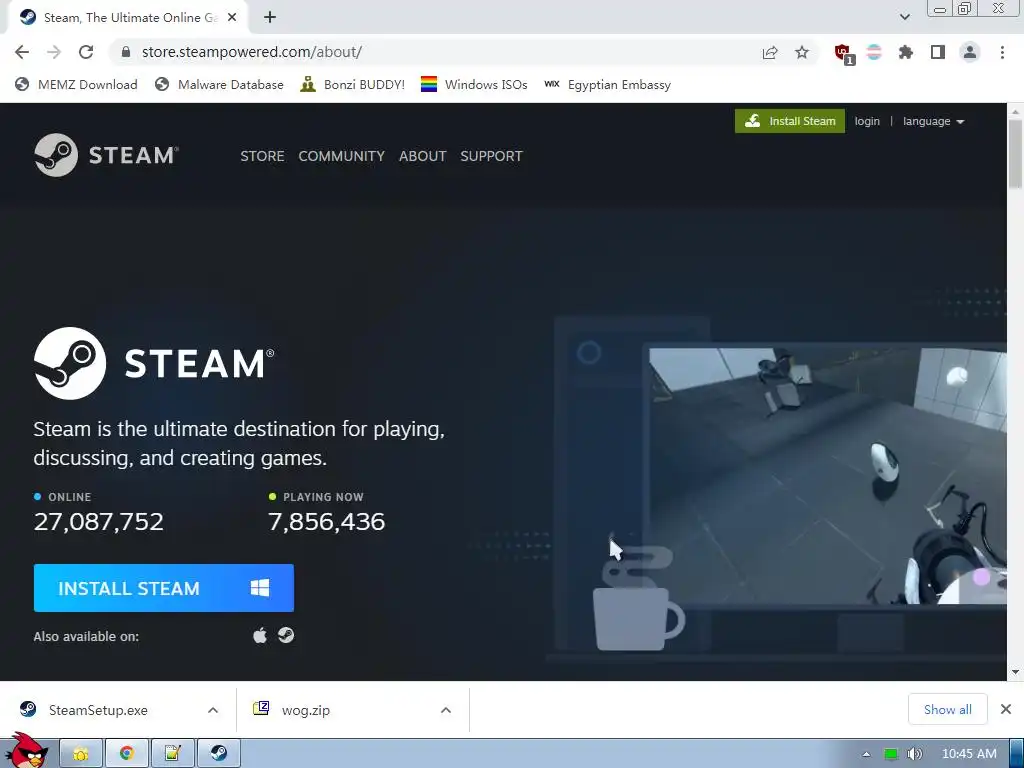Click the padlock site info icon
This screenshot has width=1024, height=768.
click(x=126, y=52)
